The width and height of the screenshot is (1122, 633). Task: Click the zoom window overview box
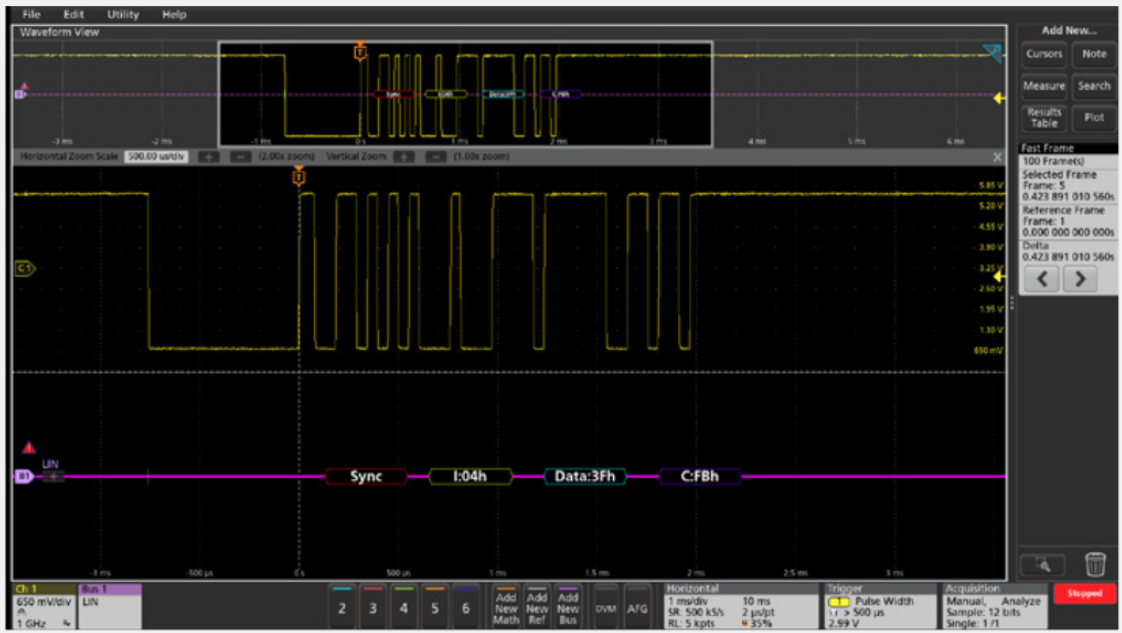pyautogui.click(x=465, y=94)
